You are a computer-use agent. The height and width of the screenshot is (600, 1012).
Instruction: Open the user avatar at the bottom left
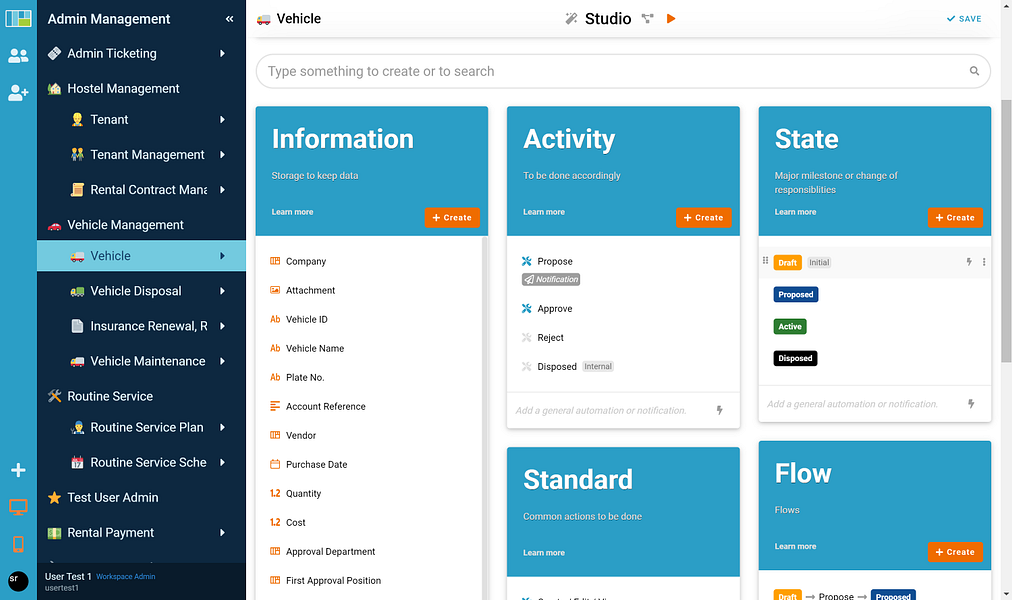[18, 581]
